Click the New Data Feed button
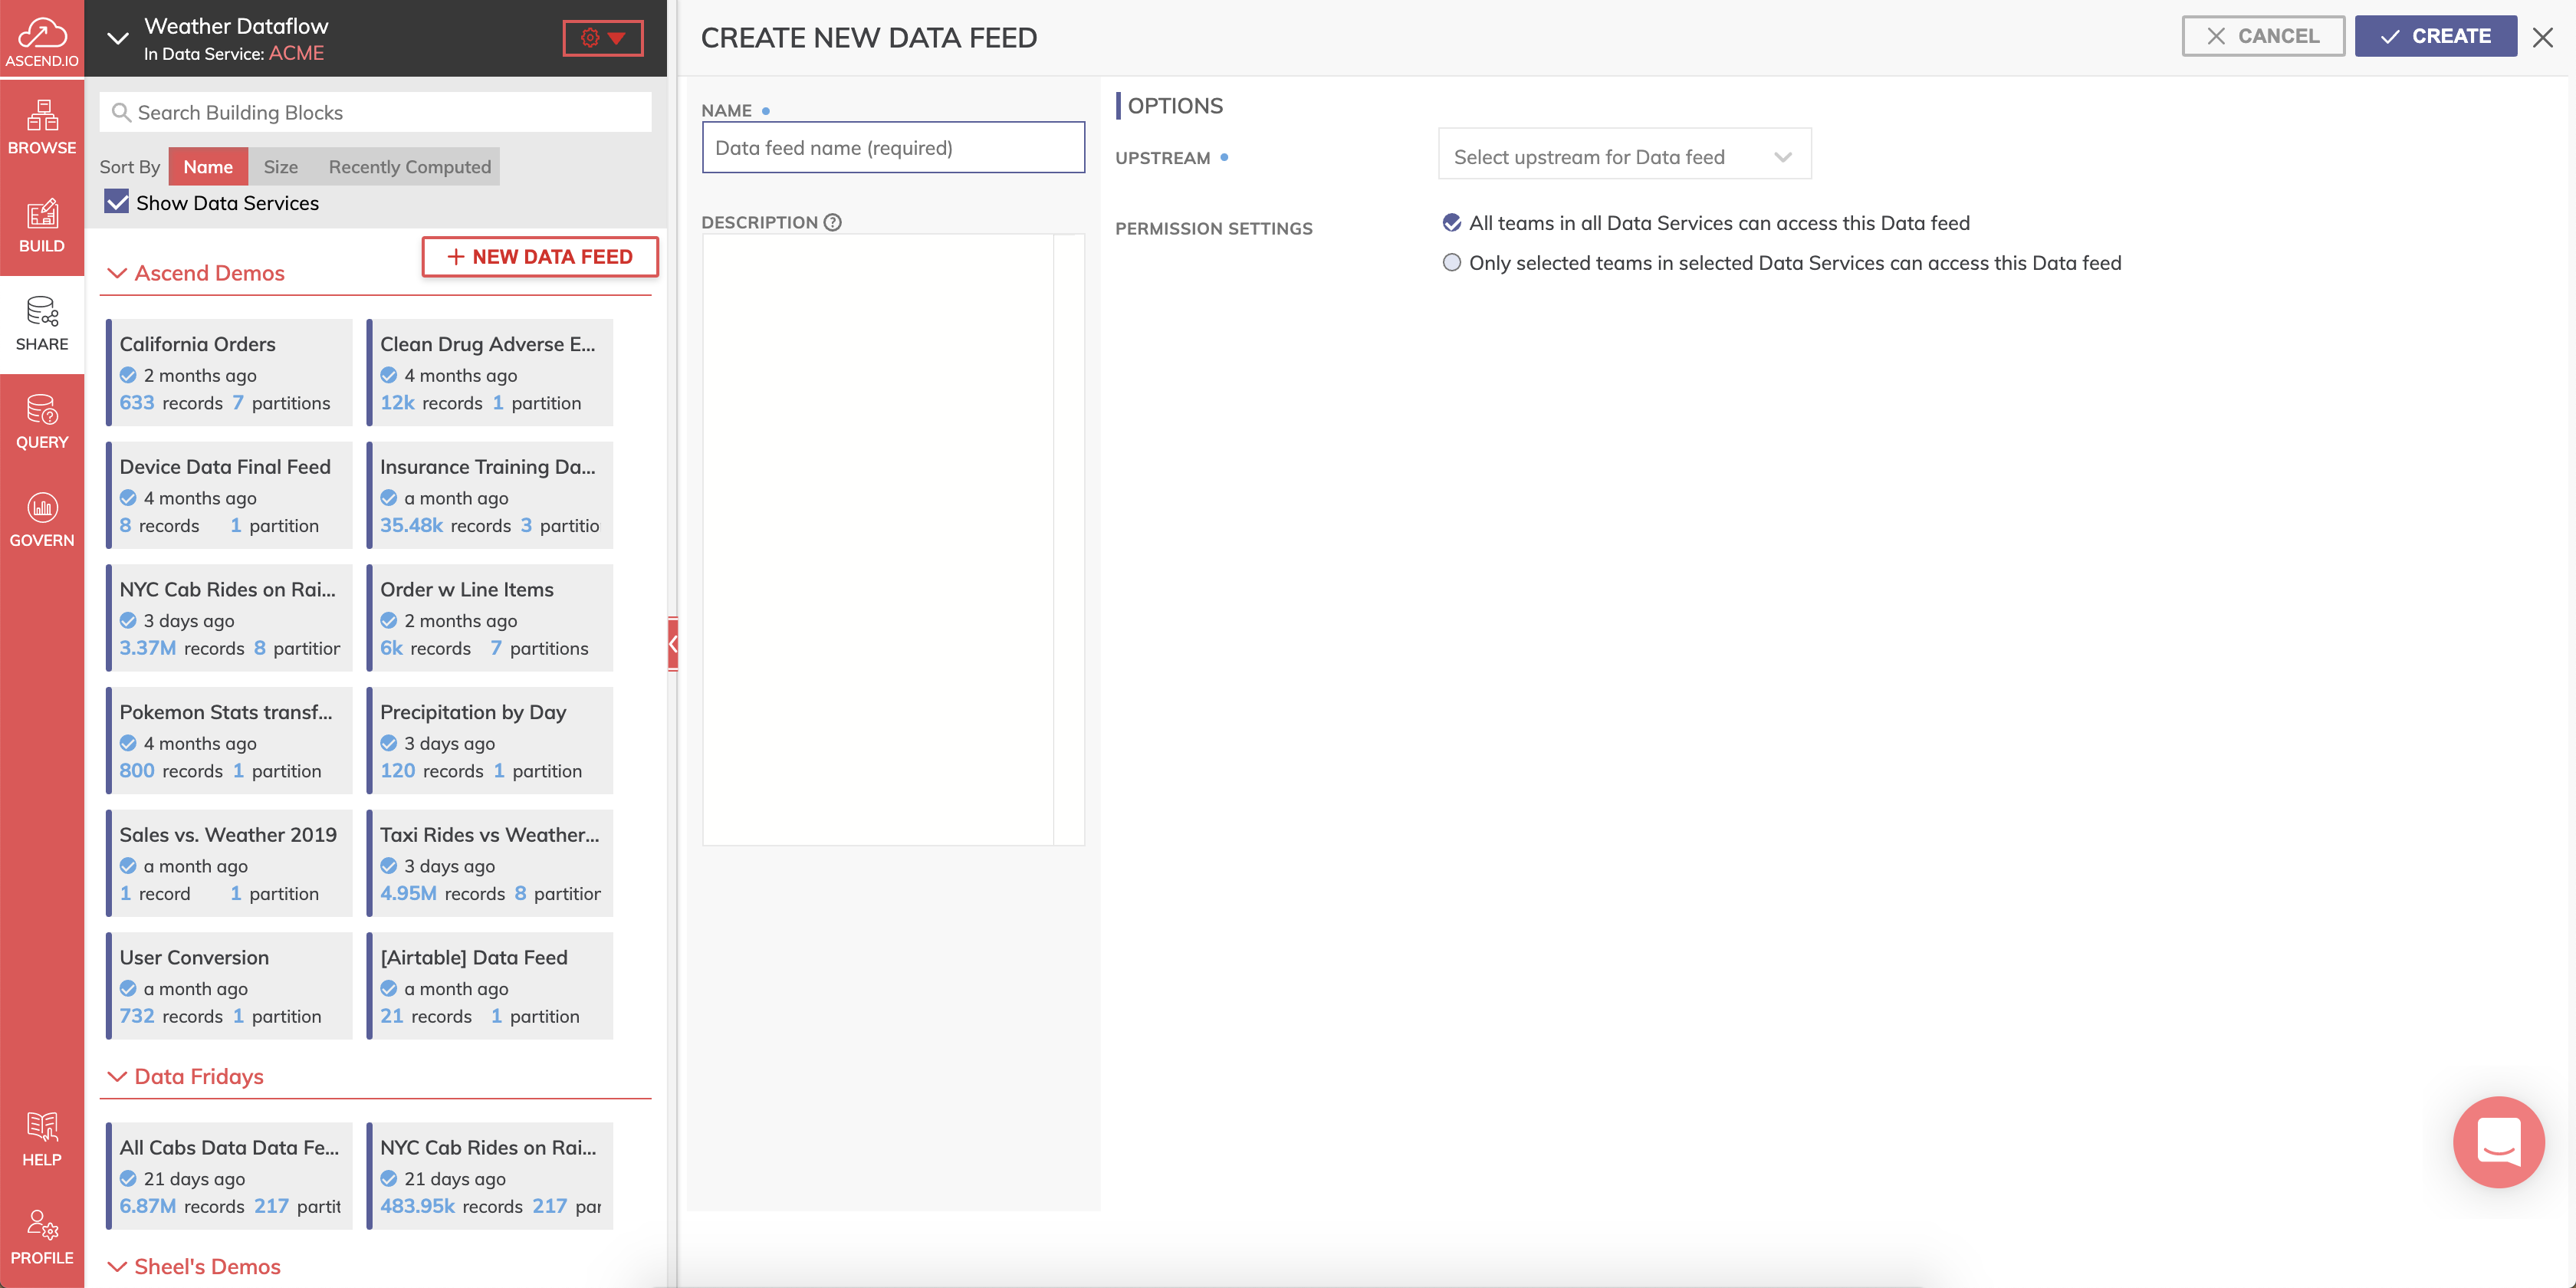Screen dimensions: 2576x1288 coord(539,256)
